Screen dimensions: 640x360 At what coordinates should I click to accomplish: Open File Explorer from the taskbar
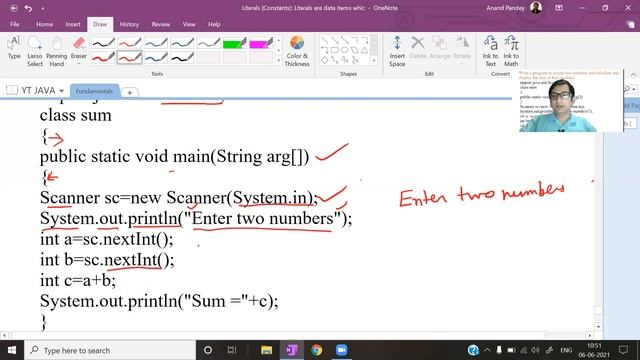coord(267,350)
